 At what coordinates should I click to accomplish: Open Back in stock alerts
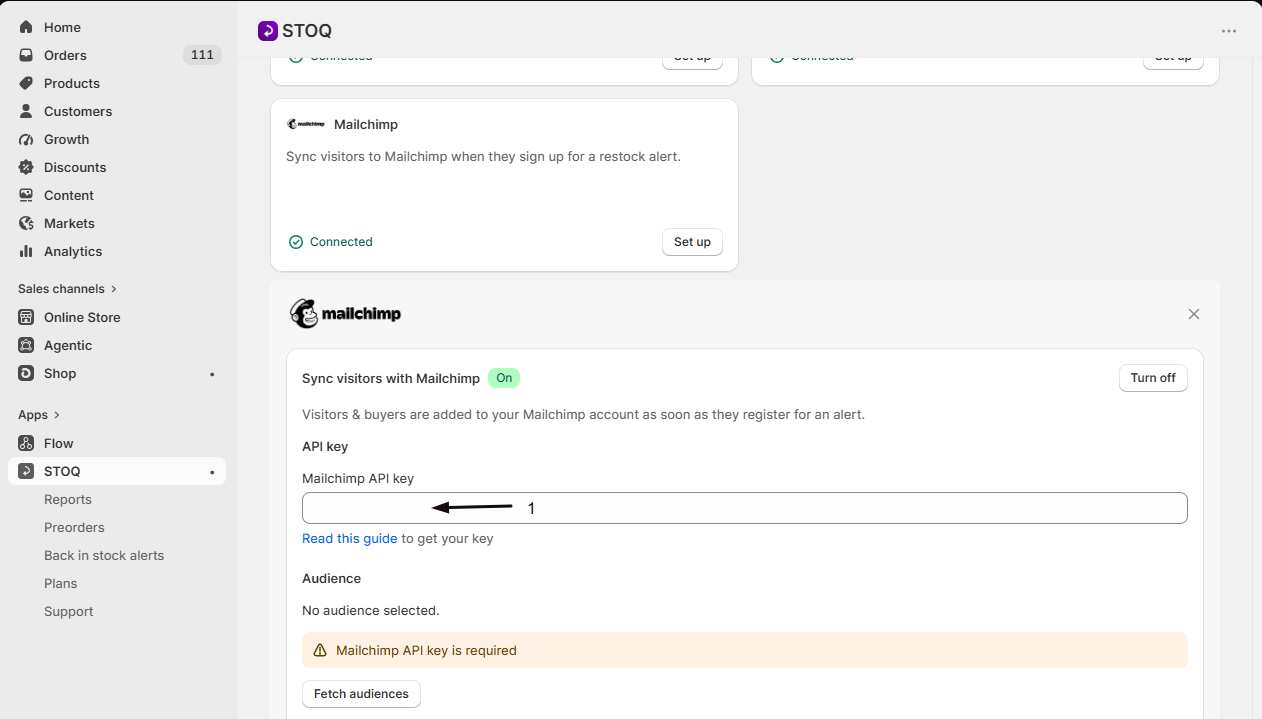104,555
